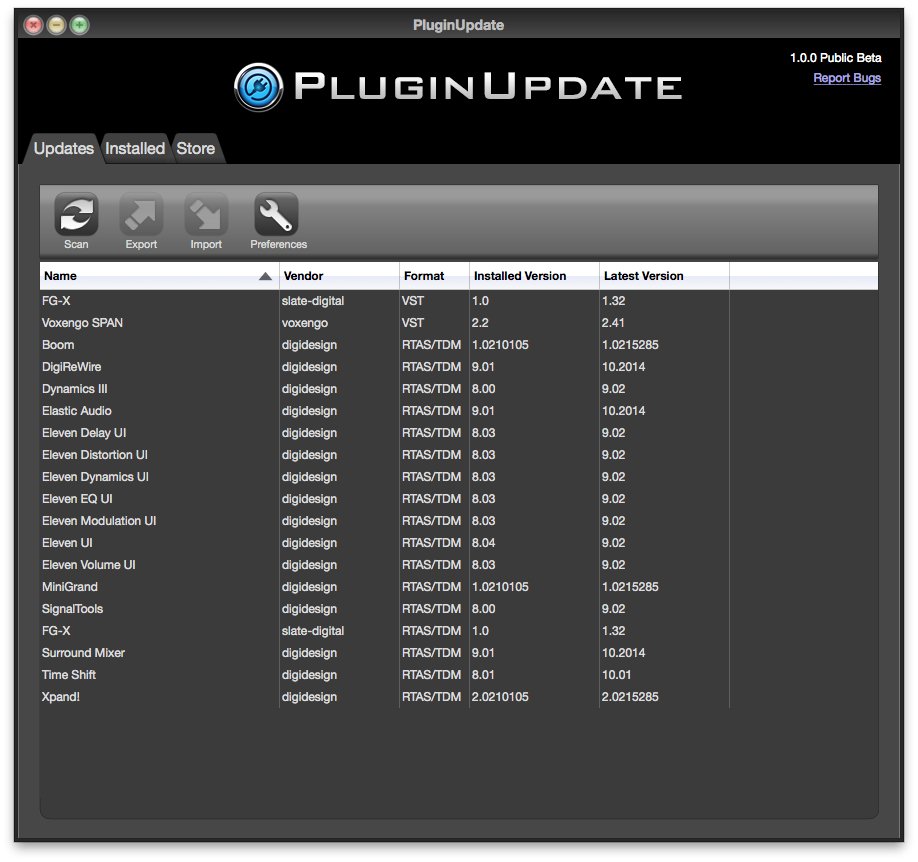This screenshot has width=918, height=862.
Task: Sort by the Vendor column header
Action: point(340,276)
